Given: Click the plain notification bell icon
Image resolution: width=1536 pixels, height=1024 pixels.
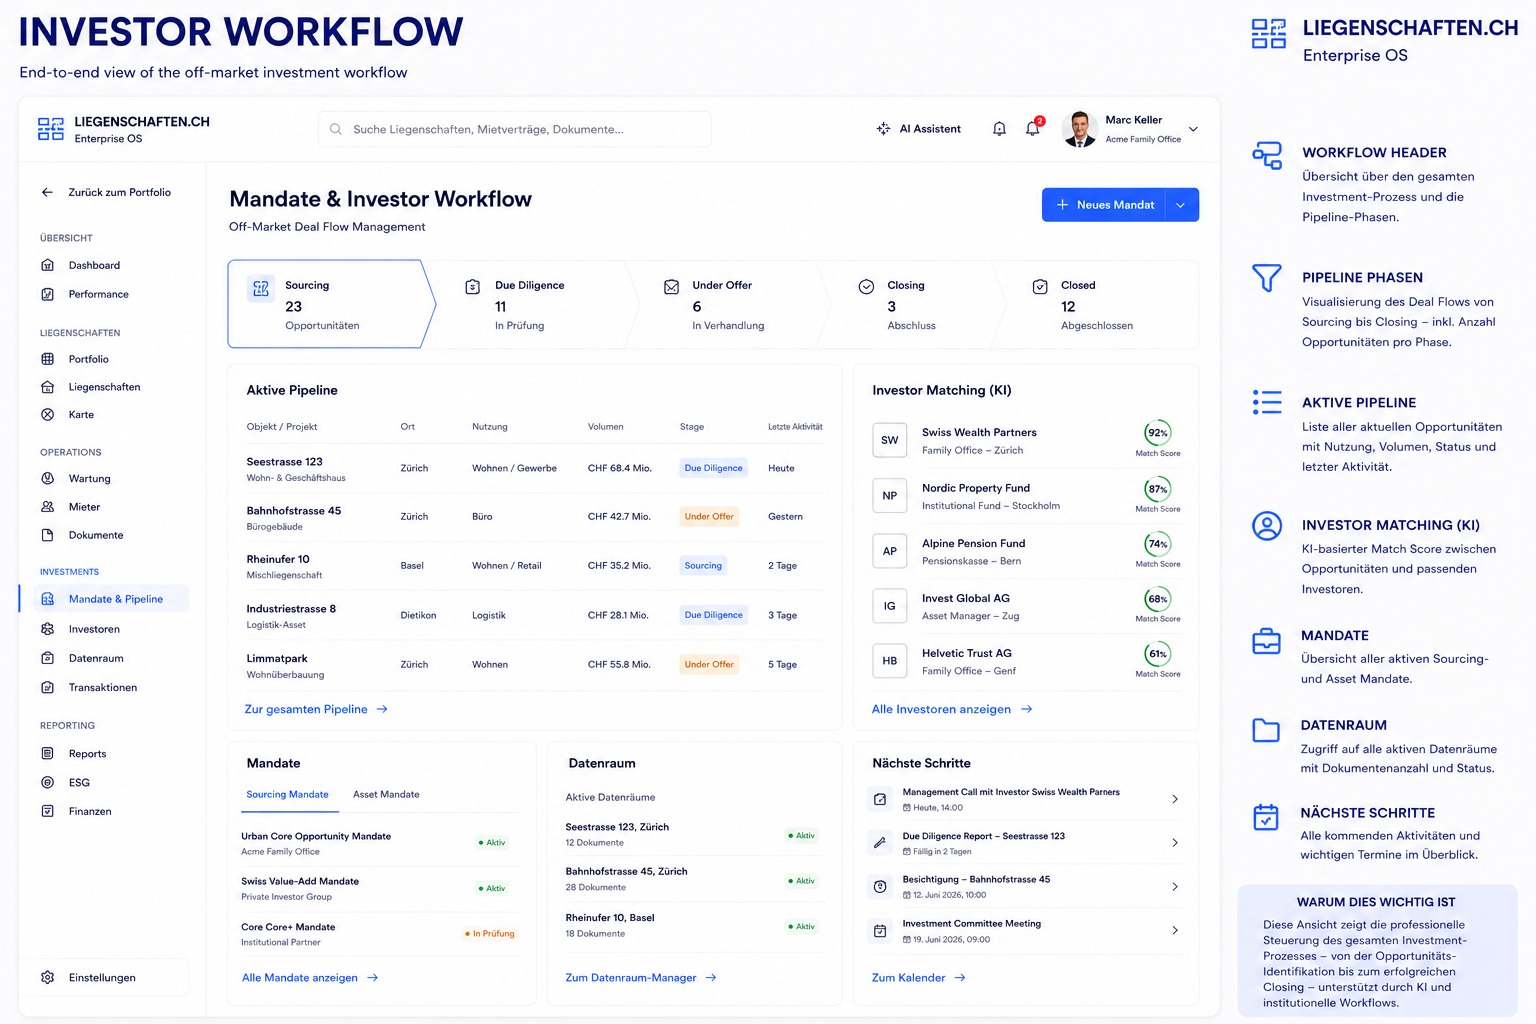Looking at the screenshot, I should pyautogui.click(x=999, y=129).
